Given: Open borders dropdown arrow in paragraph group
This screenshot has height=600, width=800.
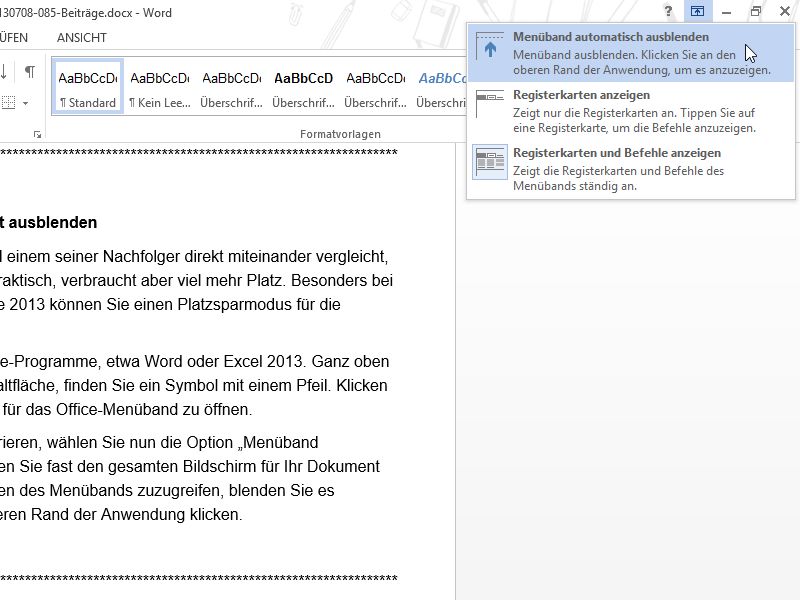Looking at the screenshot, I should click(26, 103).
